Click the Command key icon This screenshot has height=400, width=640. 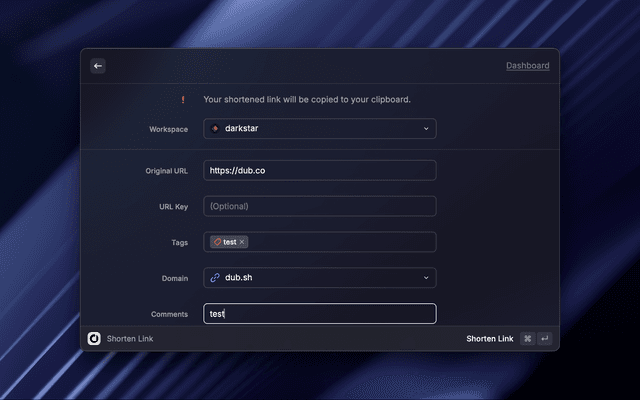click(527, 339)
